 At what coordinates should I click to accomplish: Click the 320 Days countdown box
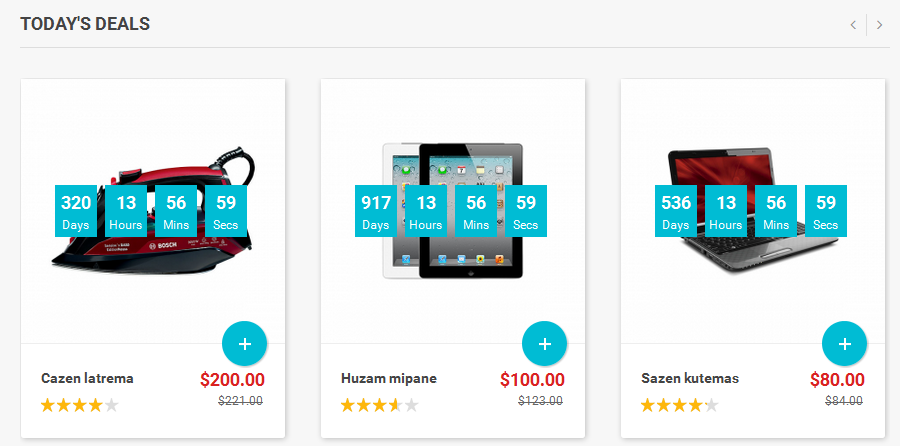click(76, 211)
